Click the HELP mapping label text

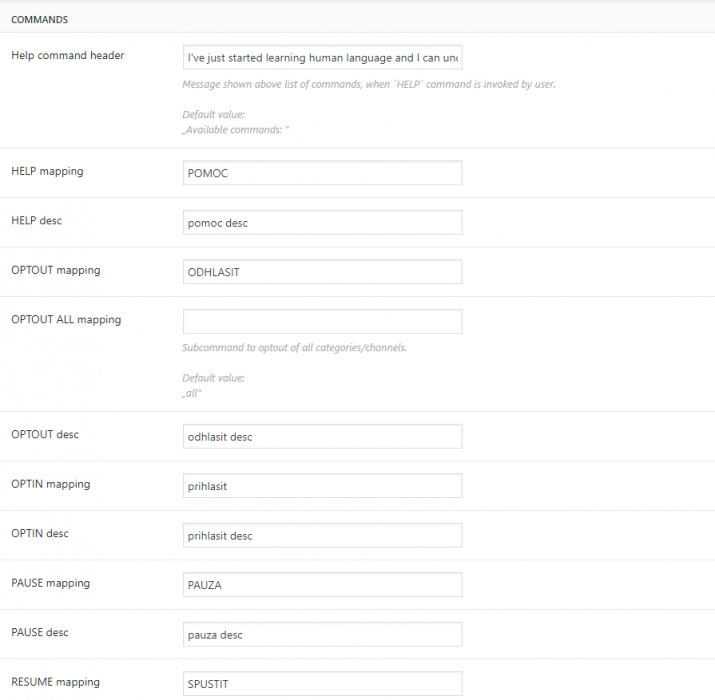click(47, 171)
